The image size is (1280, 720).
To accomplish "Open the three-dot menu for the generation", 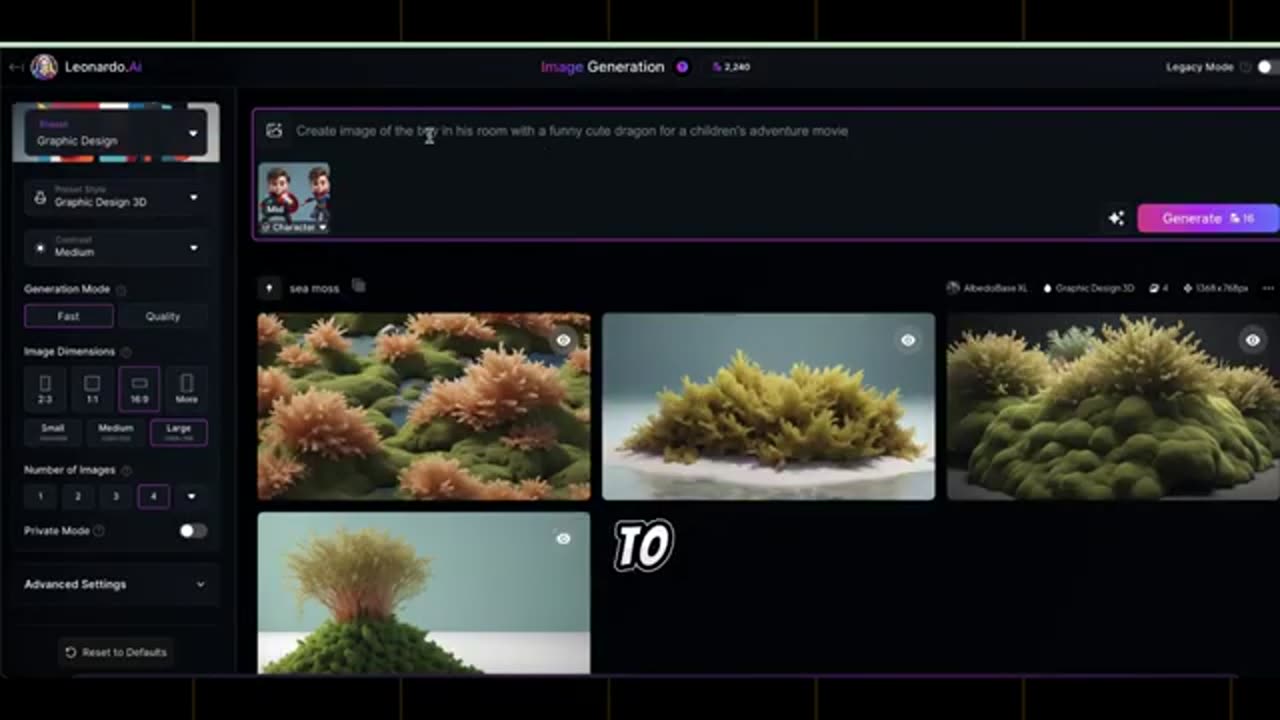I will [1268, 288].
